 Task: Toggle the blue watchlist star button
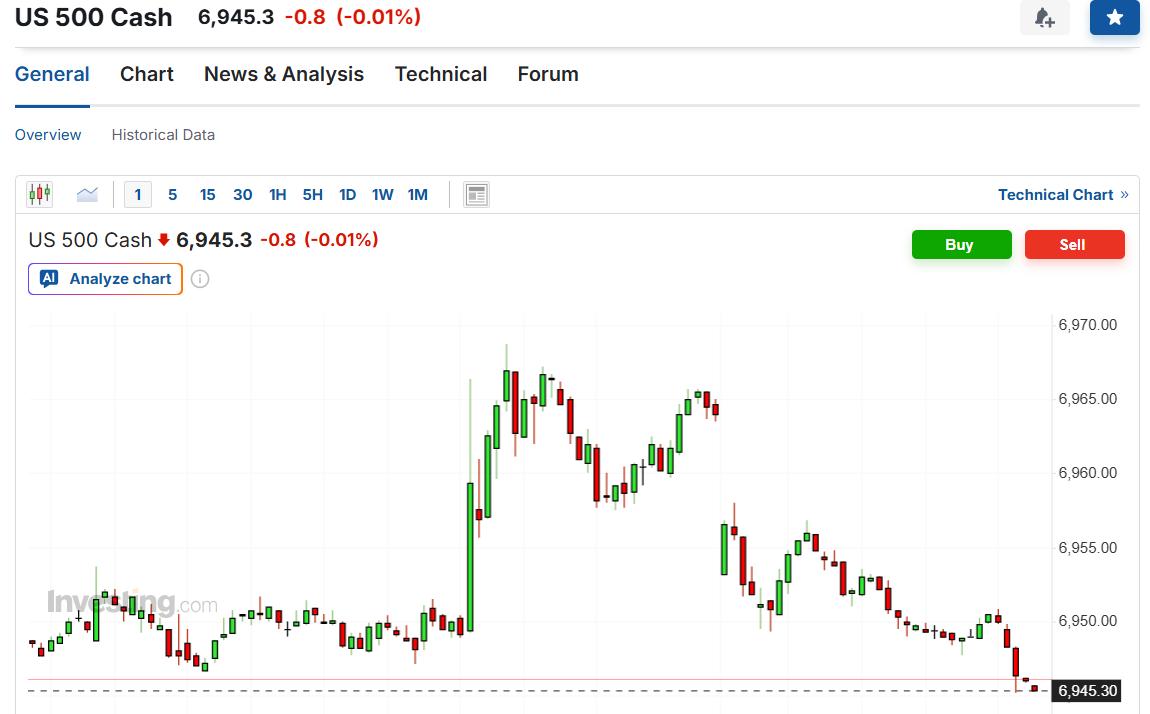(x=1114, y=17)
